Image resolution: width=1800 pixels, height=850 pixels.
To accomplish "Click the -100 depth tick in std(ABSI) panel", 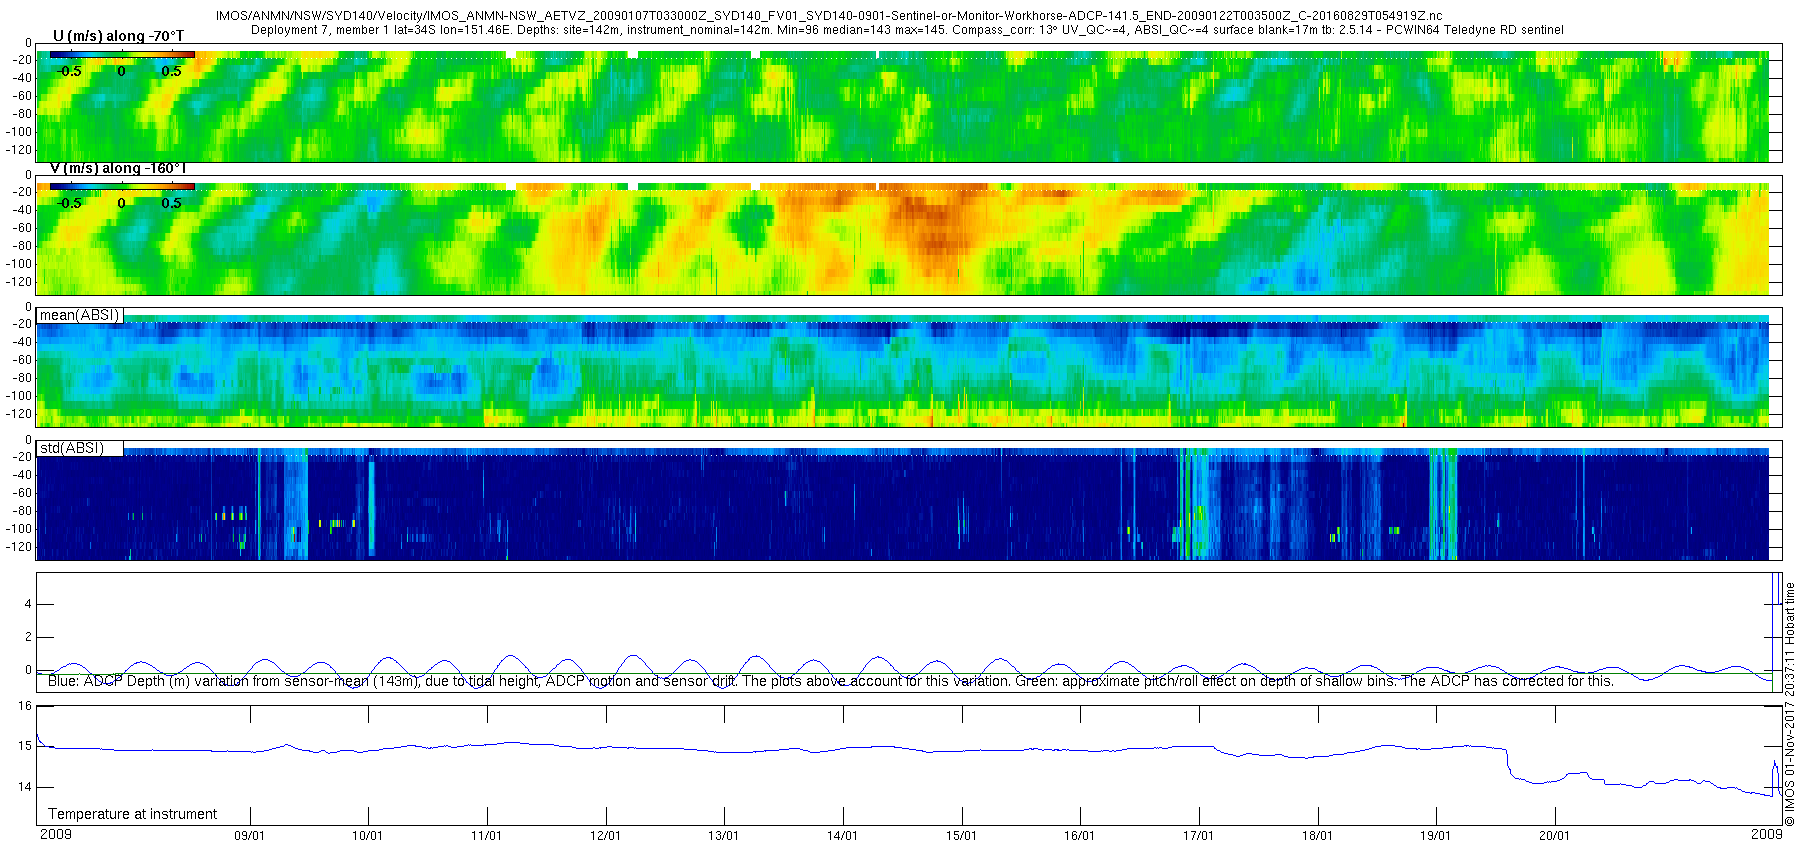I will click(x=19, y=529).
